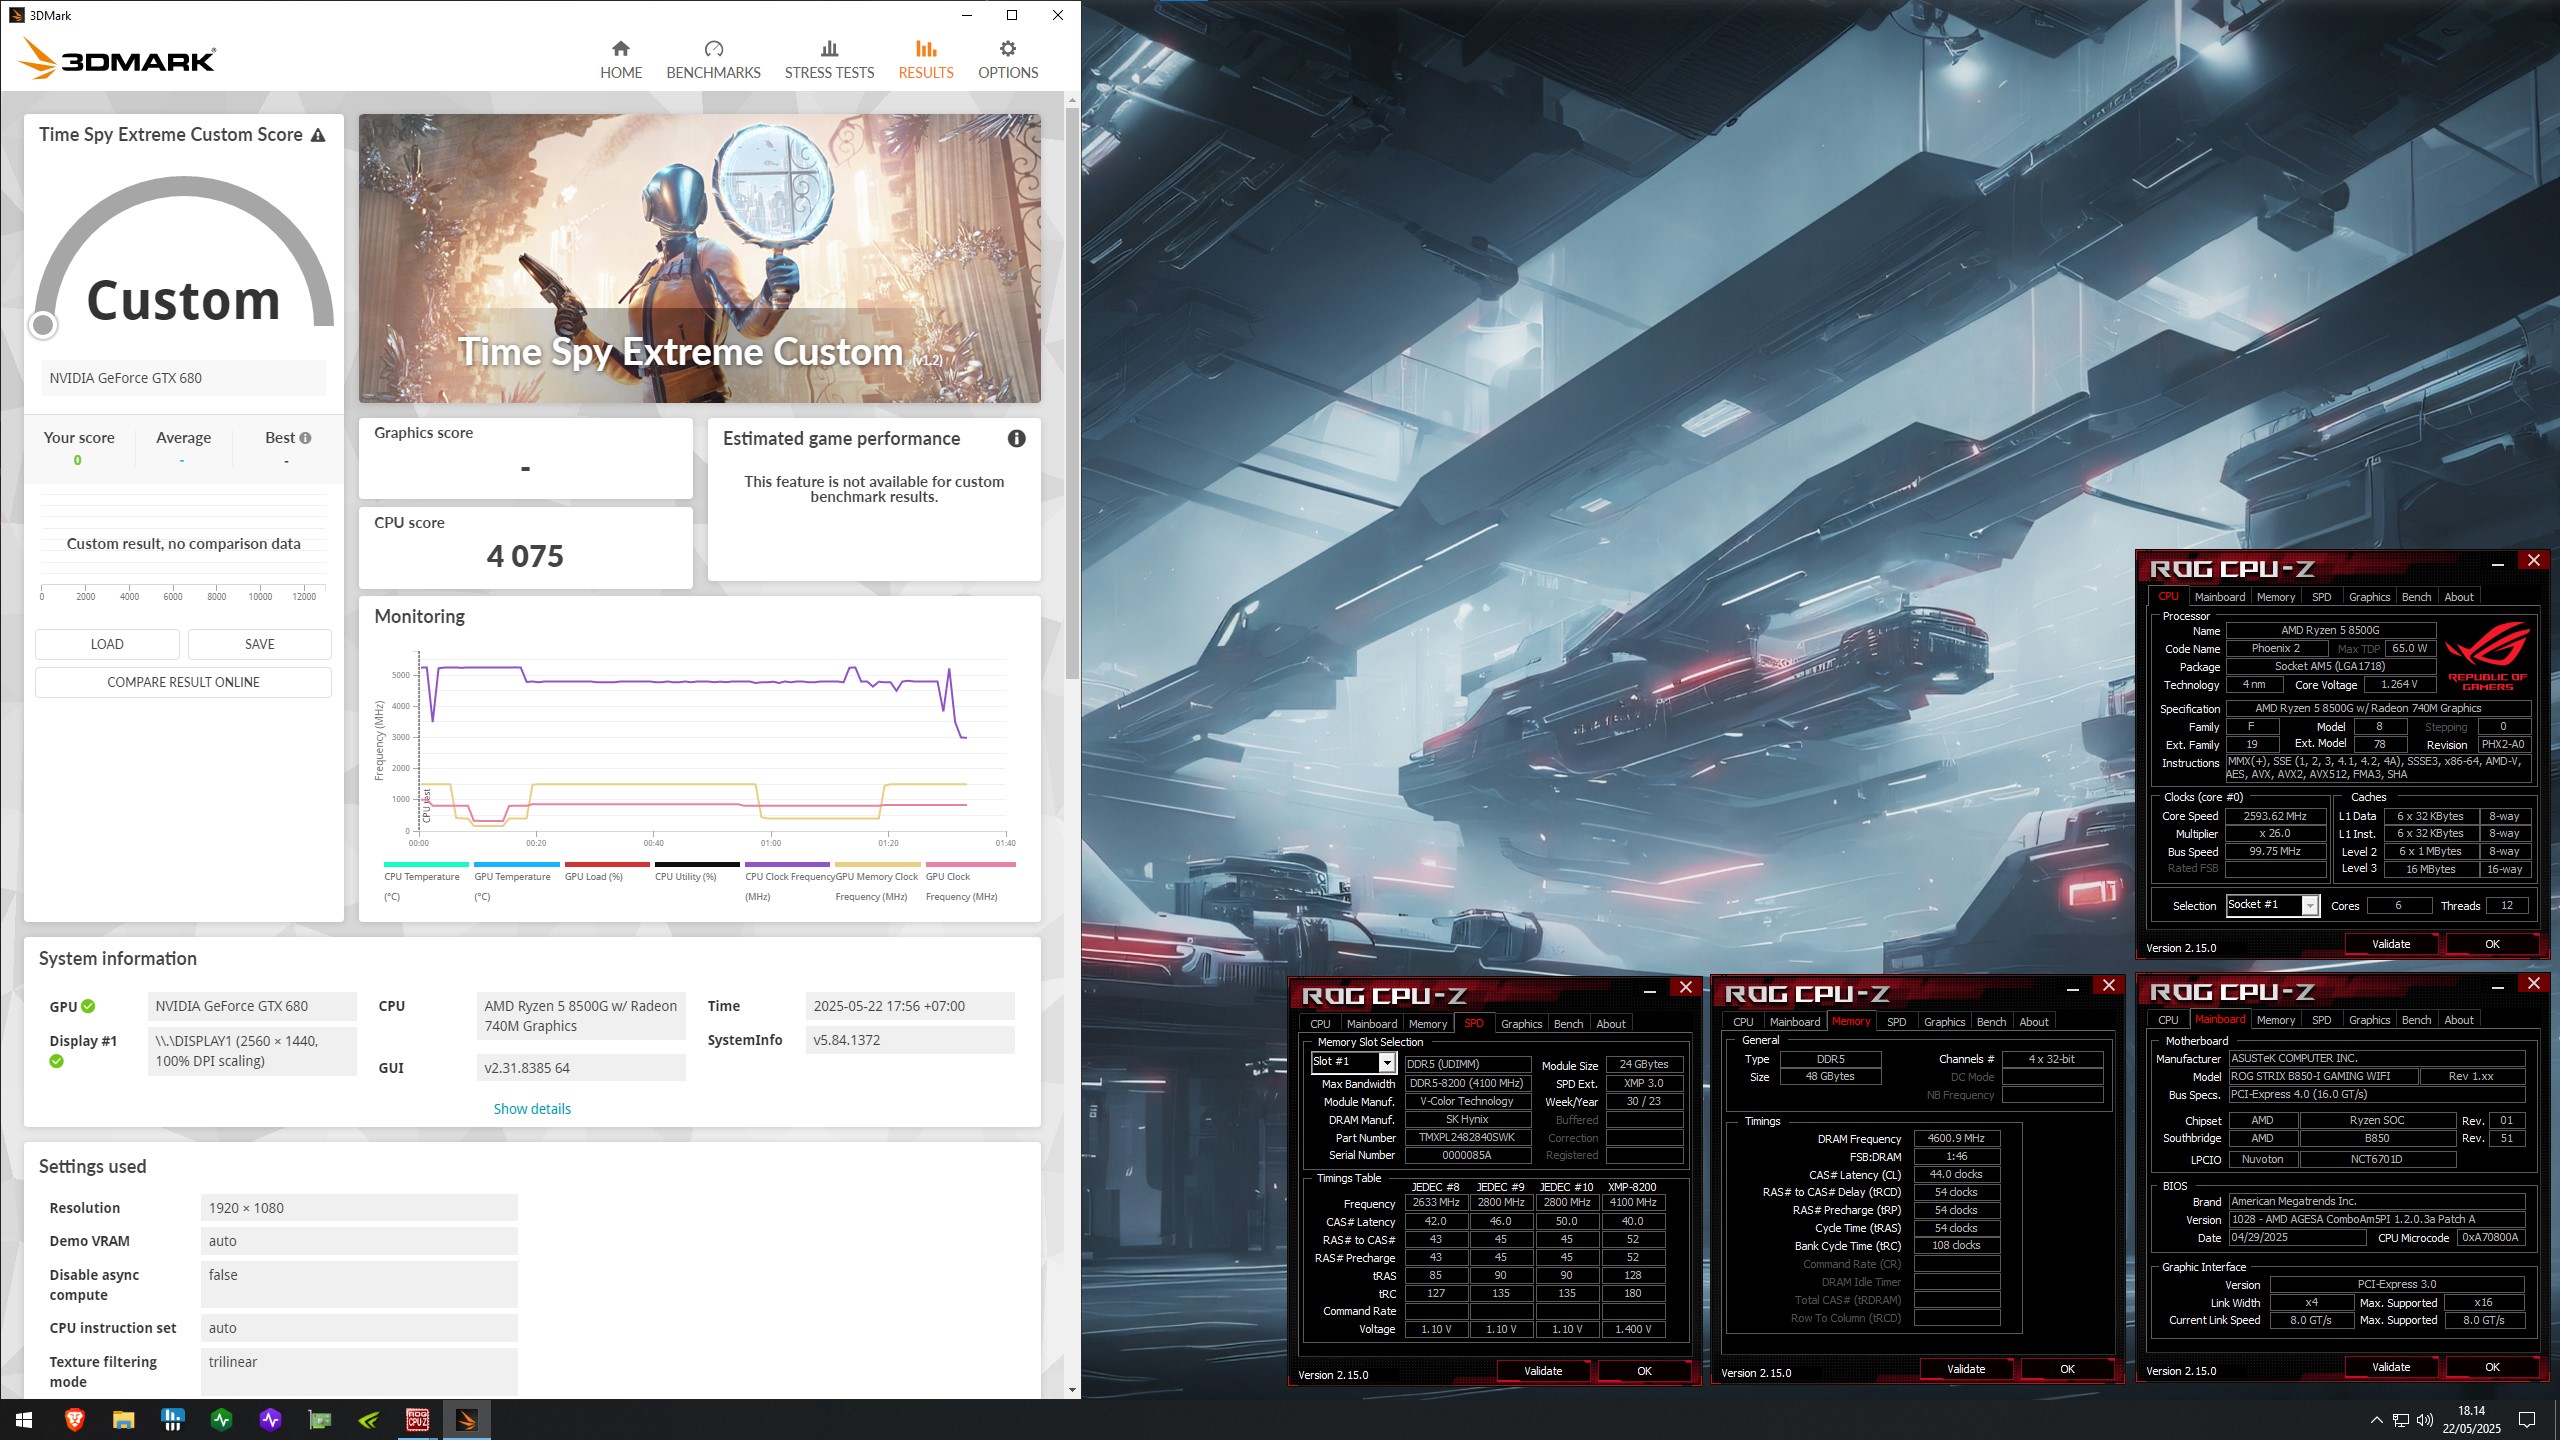Click NVIDIA GeForce GTX 680 field under gauge
Screen dimensions: 2560x1440
(183, 378)
